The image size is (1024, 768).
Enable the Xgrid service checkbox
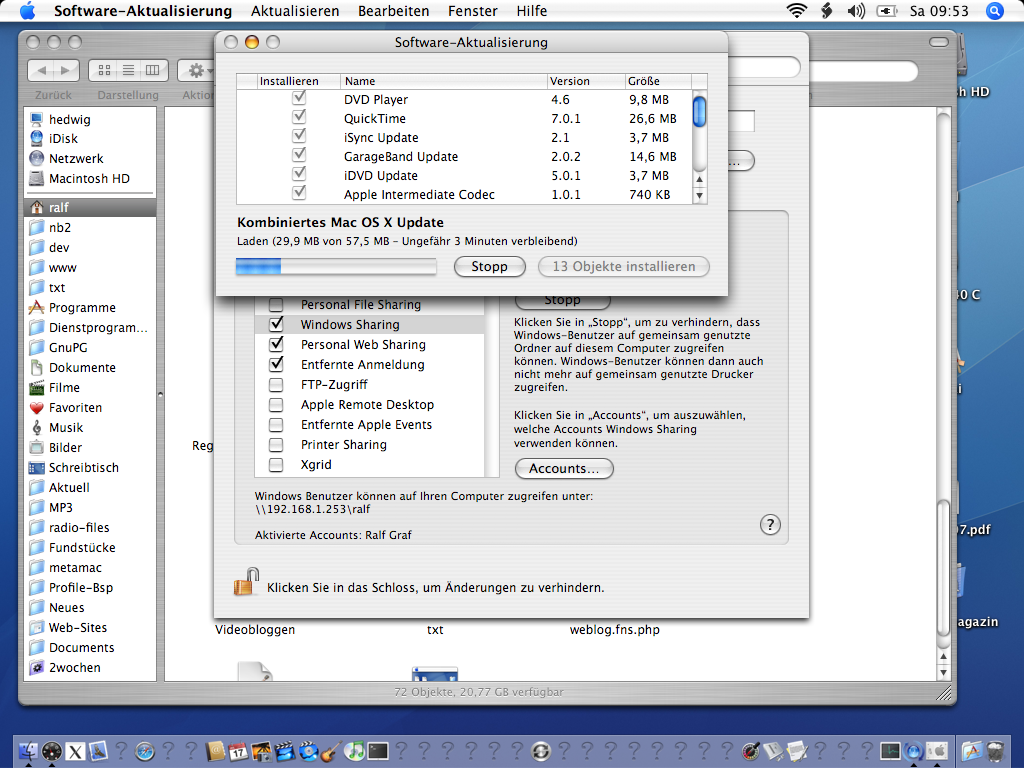tap(276, 465)
